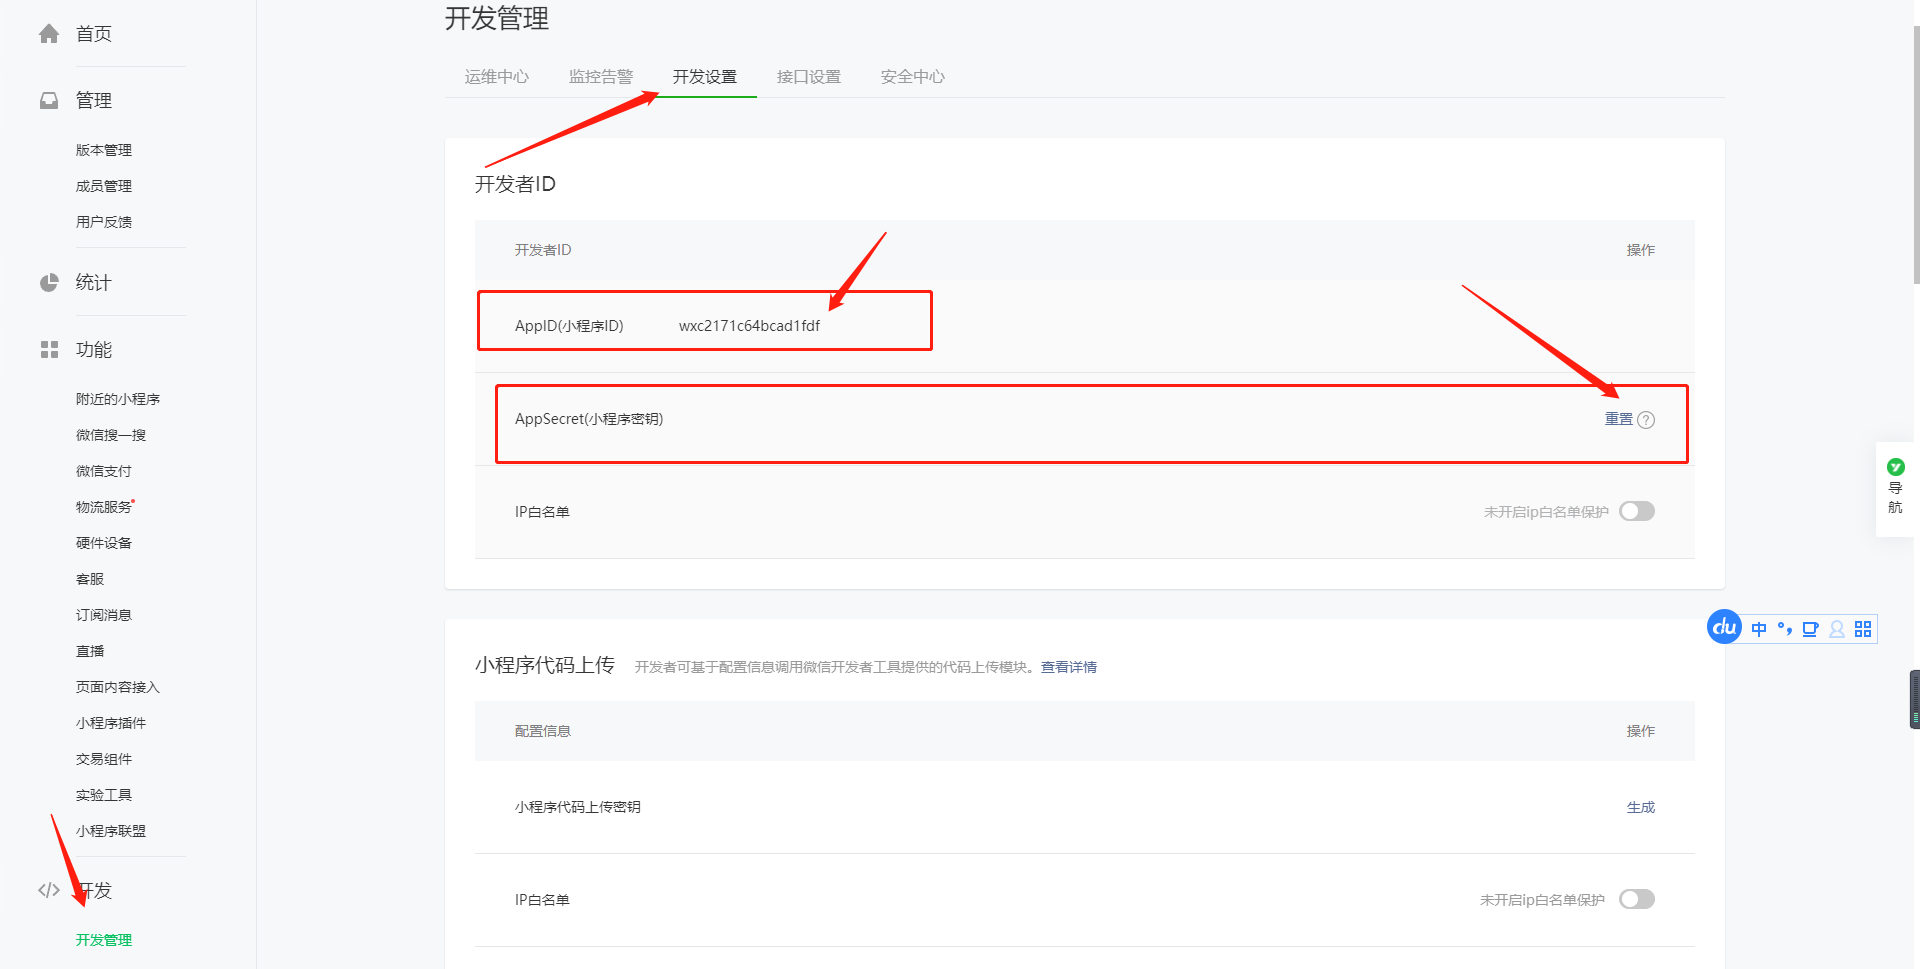The width and height of the screenshot is (1920, 969).
Task: Open 直播 in the sidebar
Action: click(90, 651)
